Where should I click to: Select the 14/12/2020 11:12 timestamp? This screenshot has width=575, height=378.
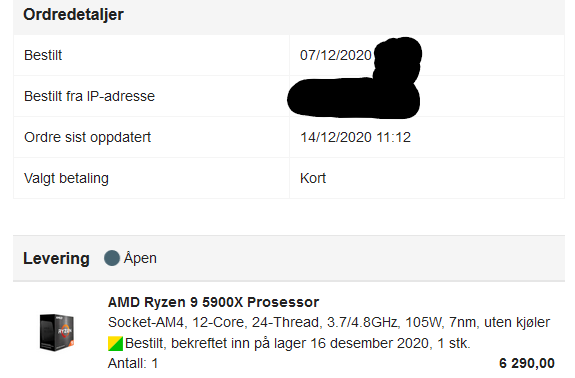[x=355, y=137]
